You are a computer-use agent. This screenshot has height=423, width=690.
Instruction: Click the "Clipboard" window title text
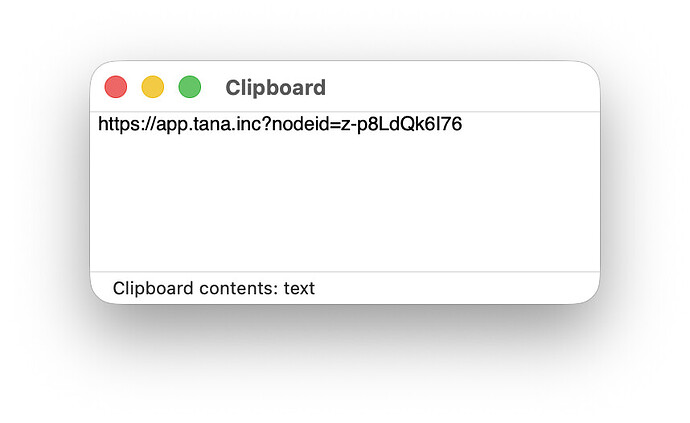275,88
